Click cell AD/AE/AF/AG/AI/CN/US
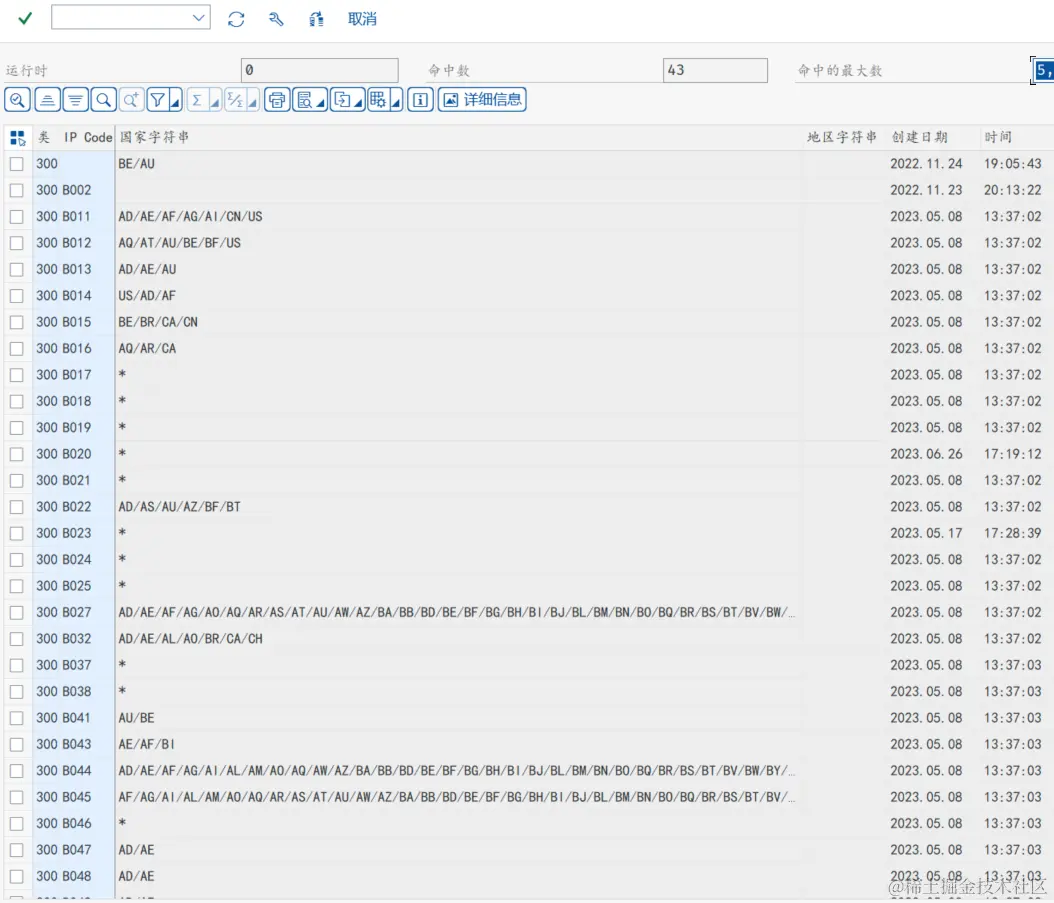 190,217
